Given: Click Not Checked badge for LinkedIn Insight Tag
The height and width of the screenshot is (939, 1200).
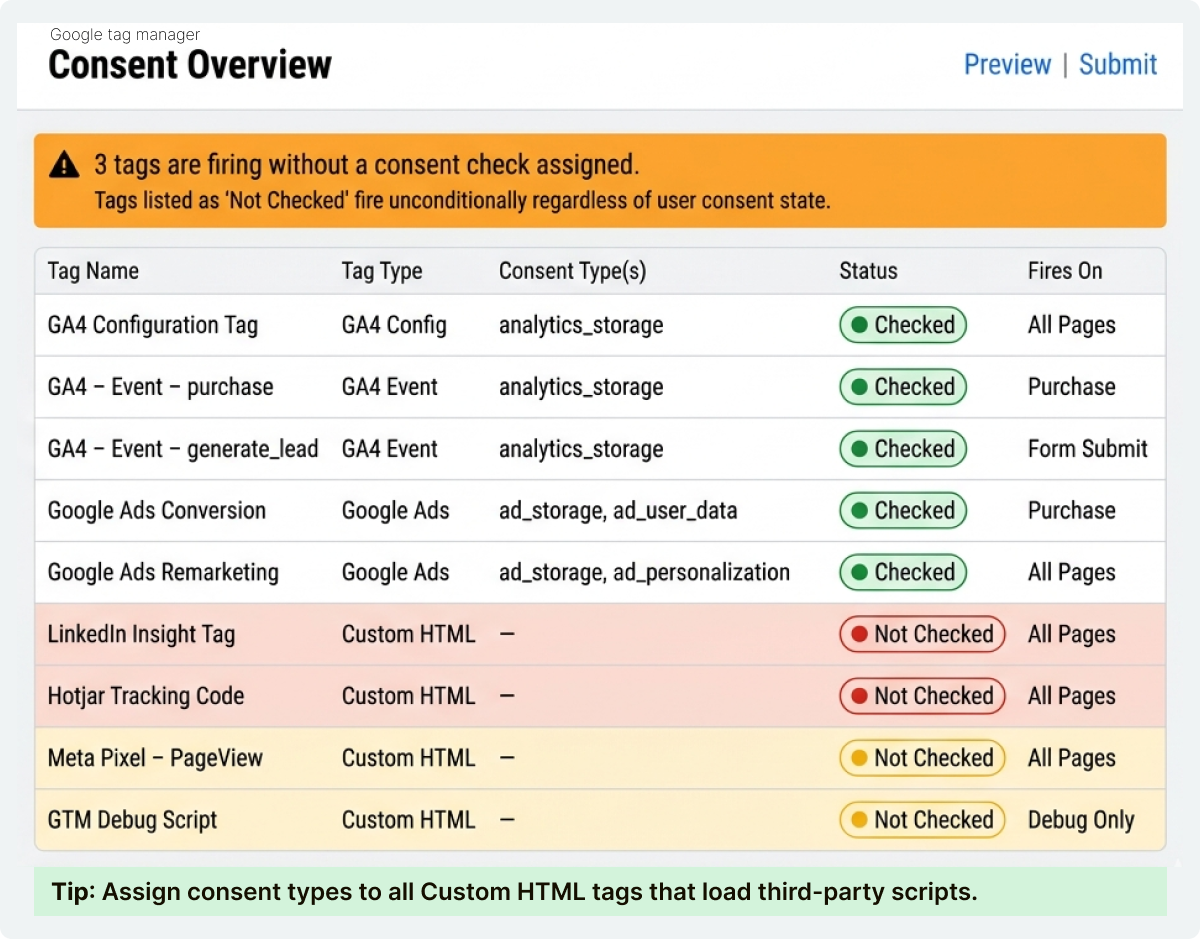Looking at the screenshot, I should pos(922,634).
